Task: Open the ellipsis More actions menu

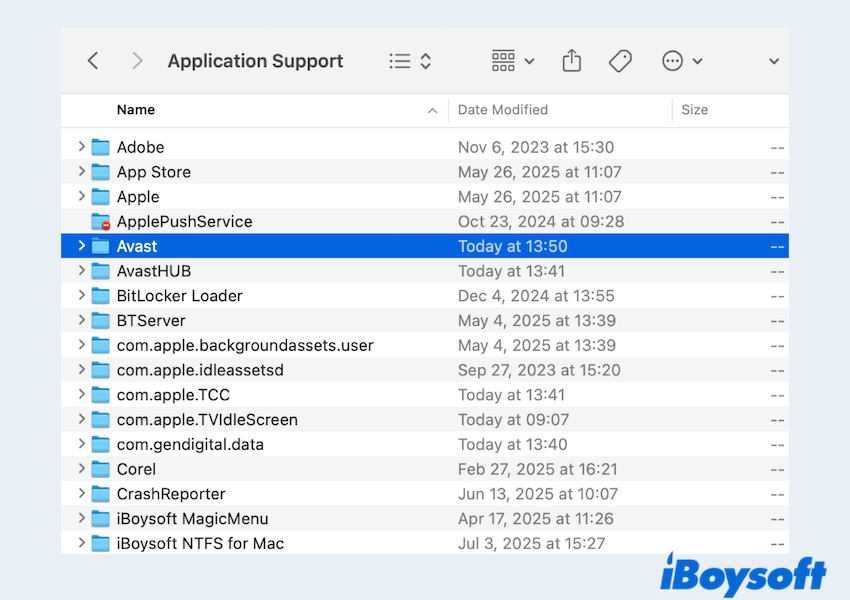Action: click(682, 61)
